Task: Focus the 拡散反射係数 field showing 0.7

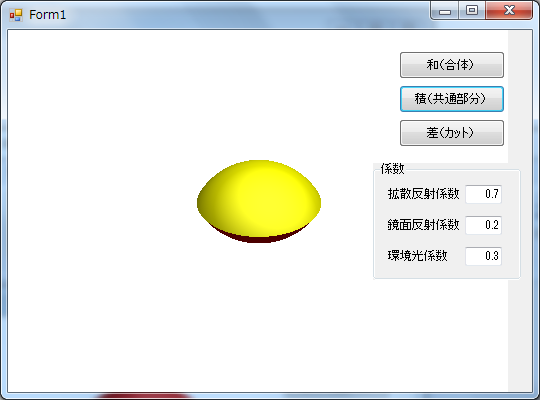Action: (x=484, y=194)
